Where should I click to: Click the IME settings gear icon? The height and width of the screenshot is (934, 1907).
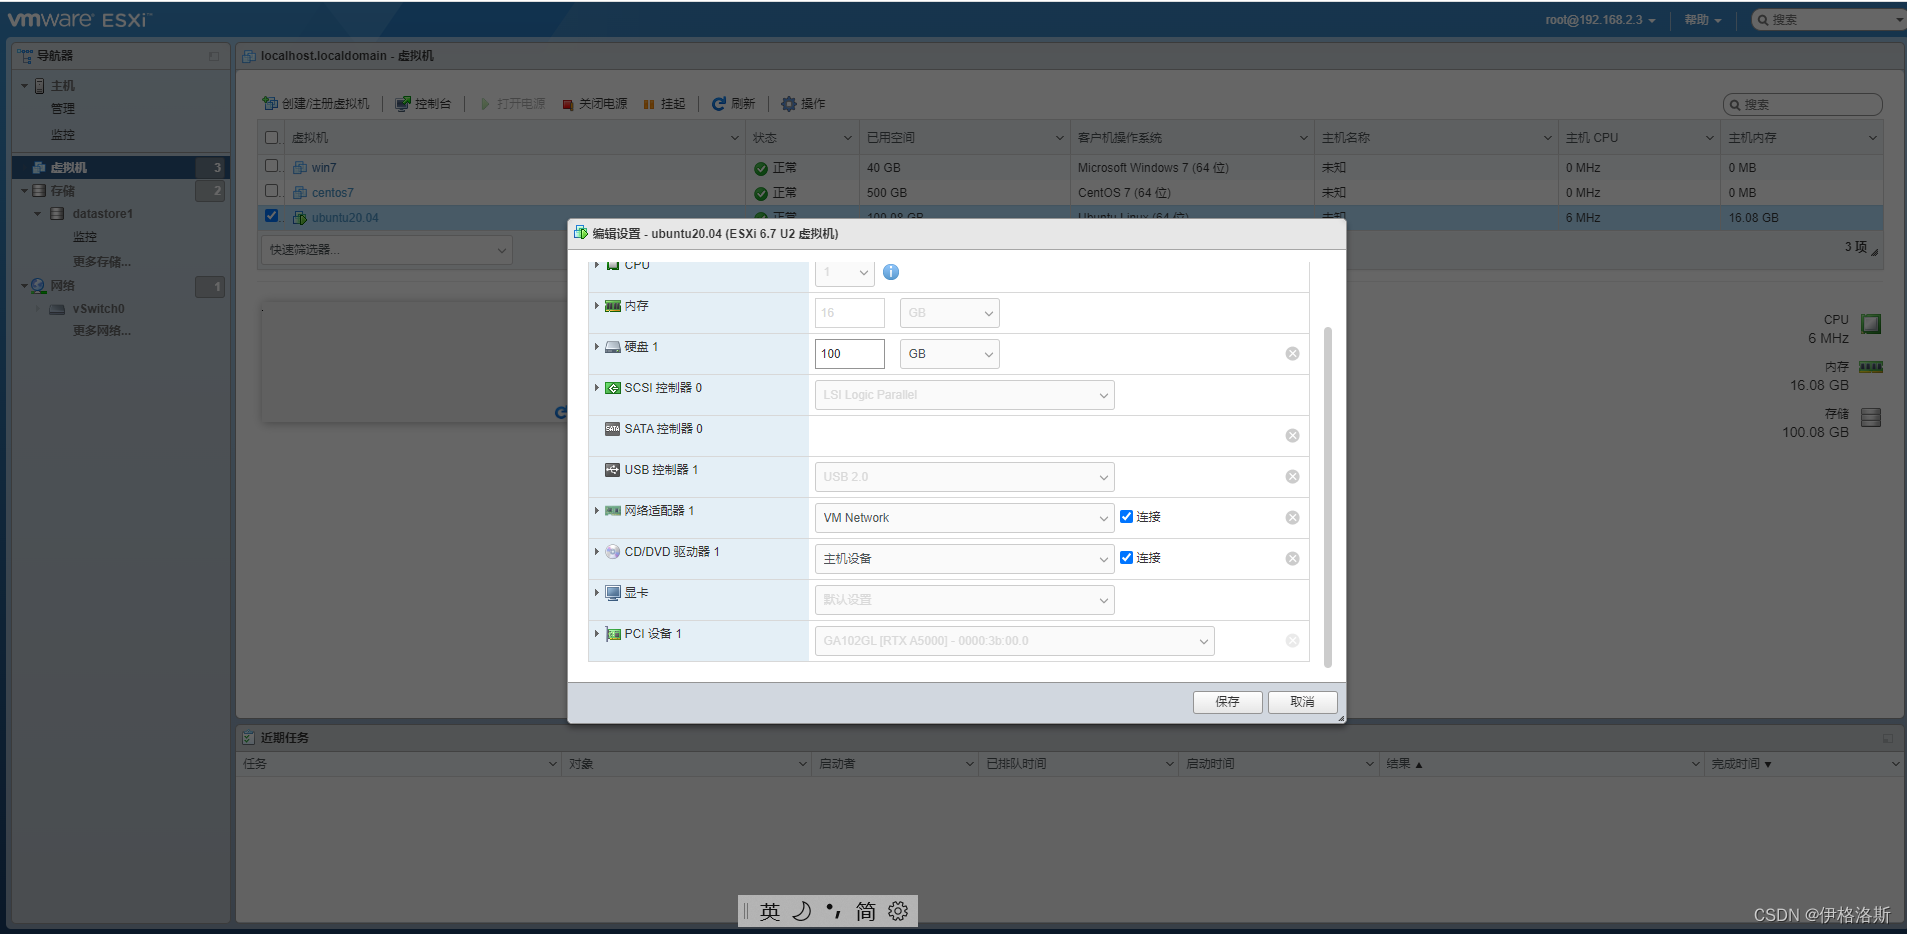(898, 911)
